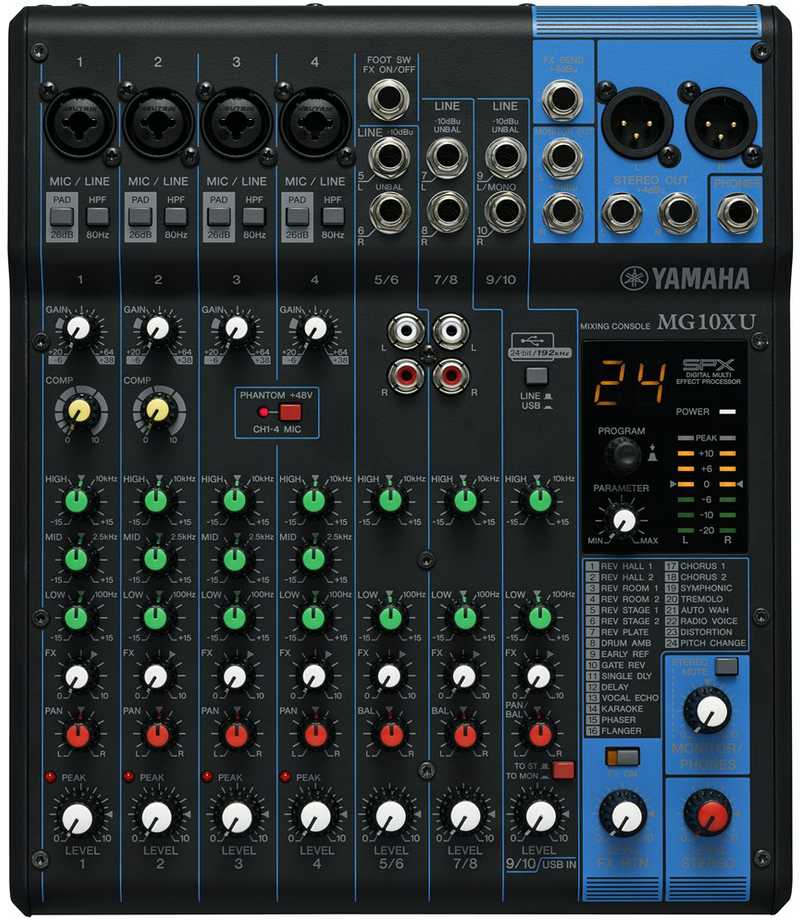Click DRUM AMB in the effects list

[x=626, y=643]
